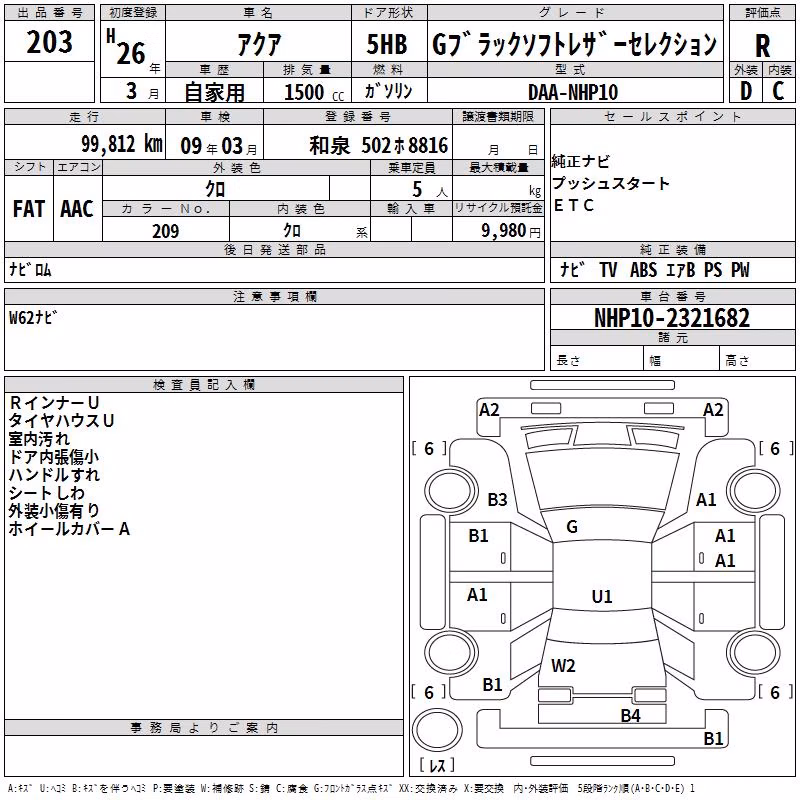800x800 pixels.
Task: Click the exterior grade D
Action: tap(746, 91)
